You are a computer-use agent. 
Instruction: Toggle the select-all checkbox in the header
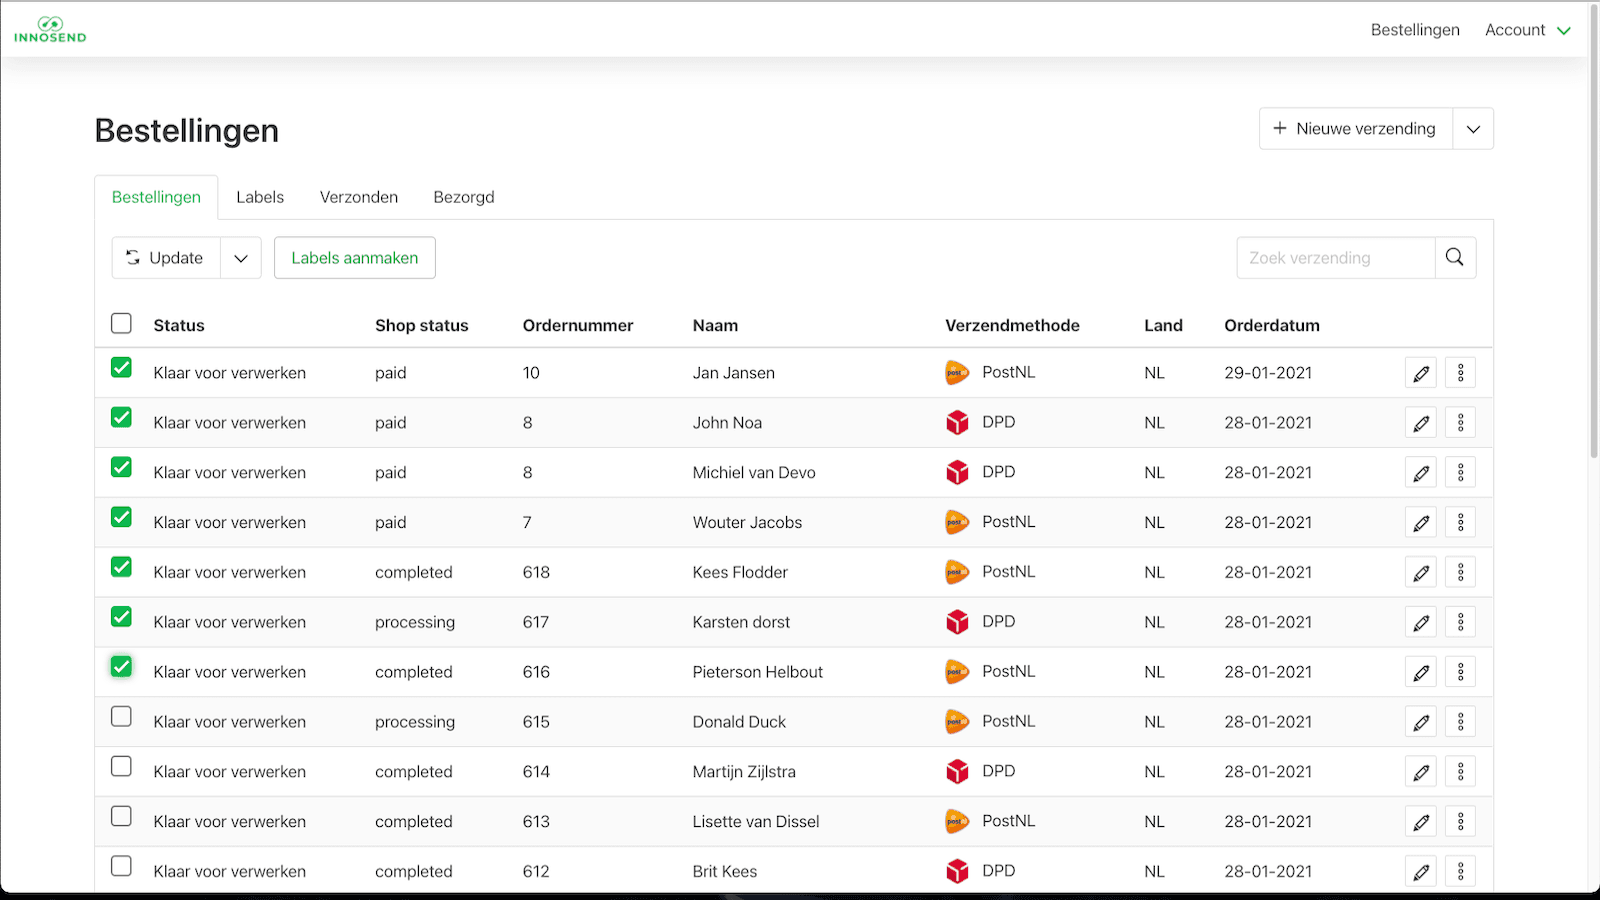click(x=121, y=322)
